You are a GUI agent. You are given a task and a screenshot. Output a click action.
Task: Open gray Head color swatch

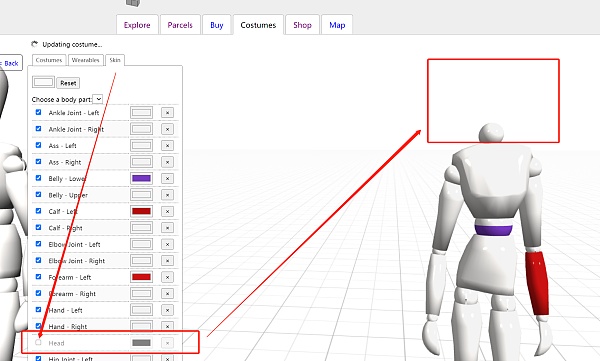[x=142, y=343]
